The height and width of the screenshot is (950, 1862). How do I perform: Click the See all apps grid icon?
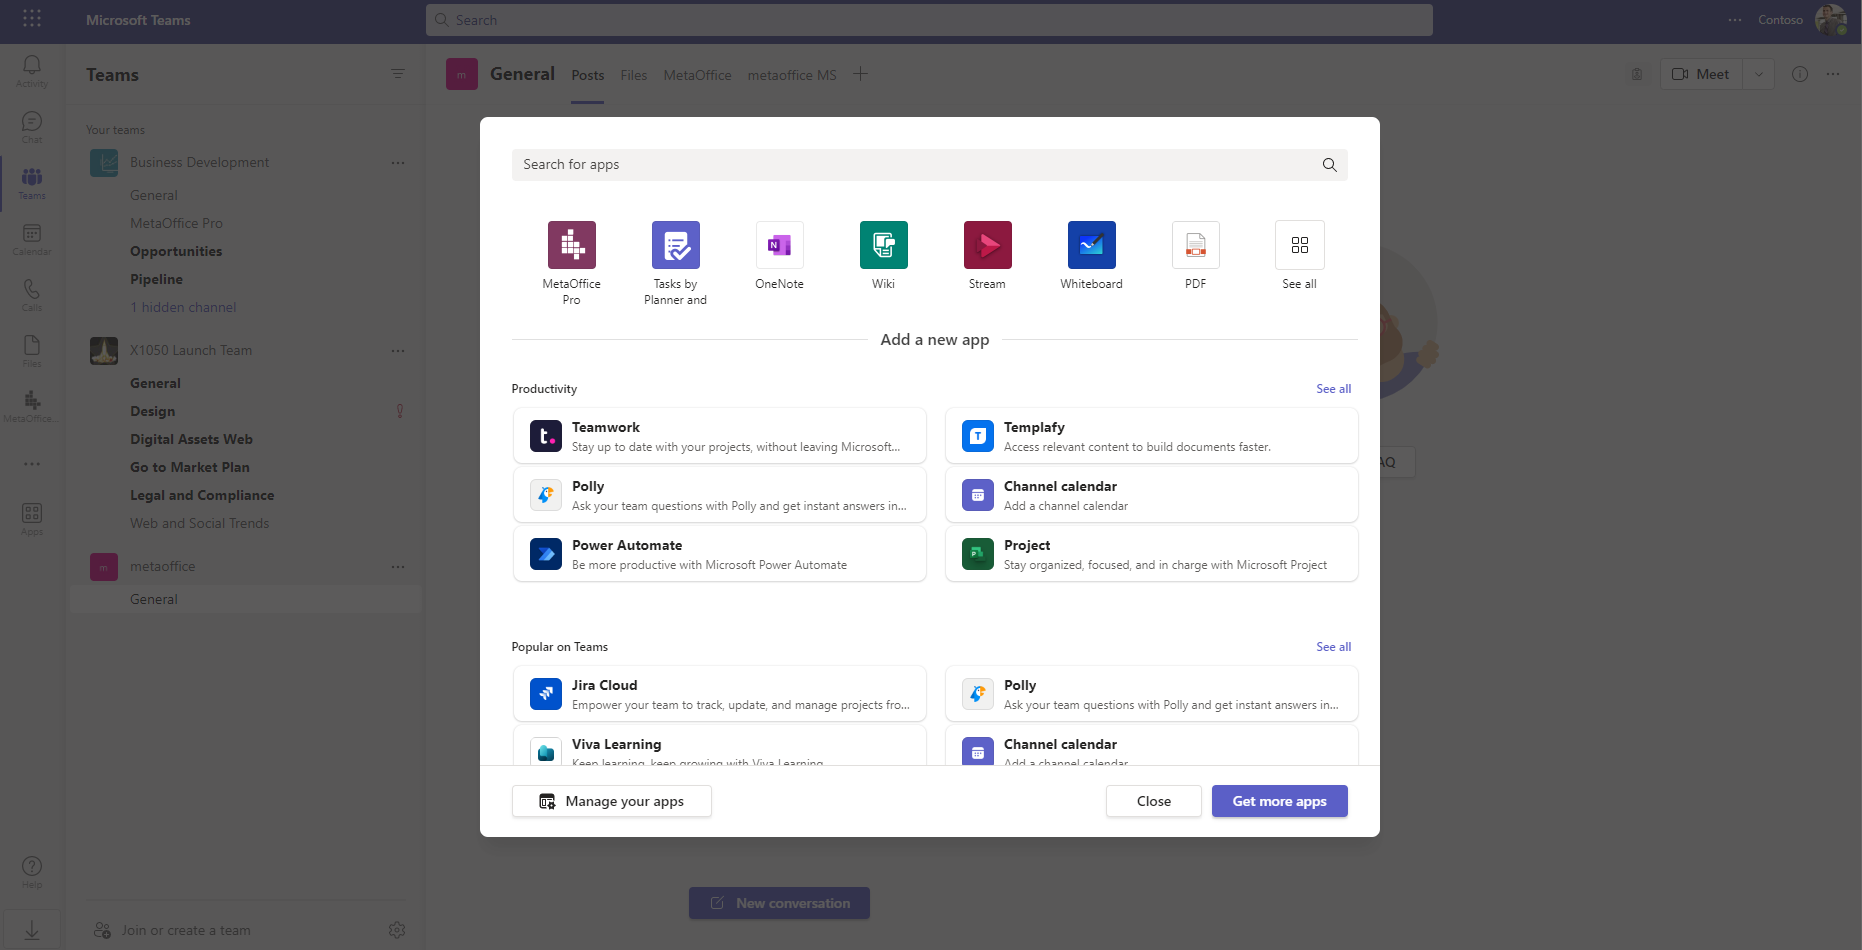coord(1299,245)
